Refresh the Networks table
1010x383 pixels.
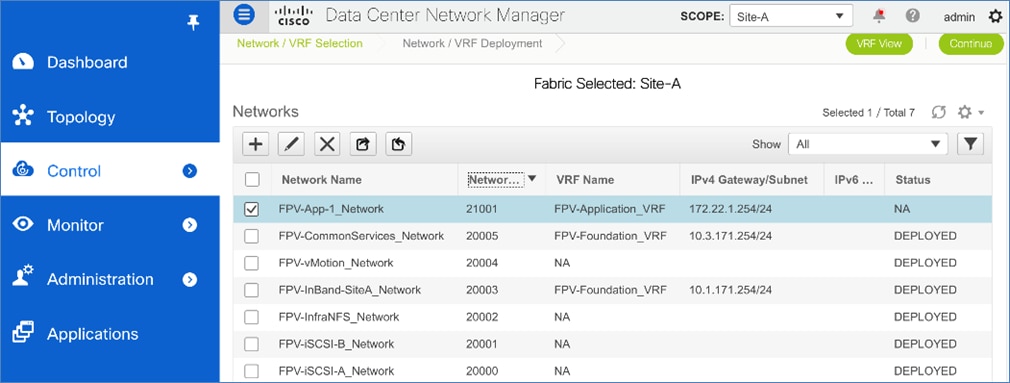click(x=939, y=113)
